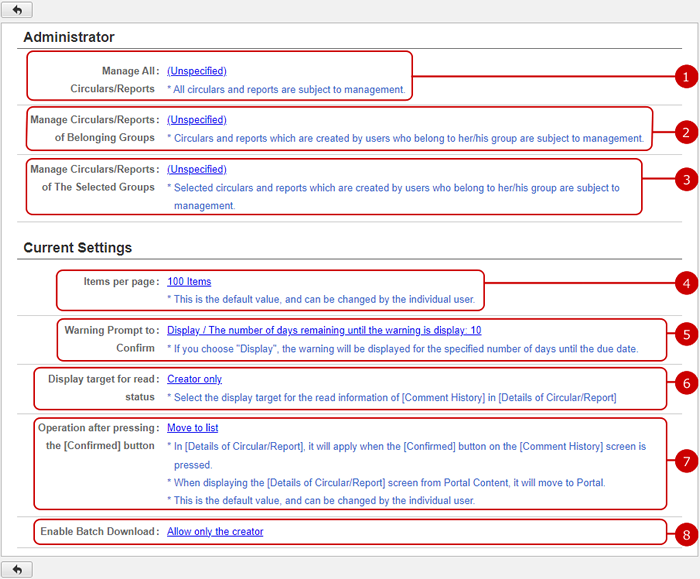Open the Creator only display target link
700x579 pixels.
coord(195,379)
